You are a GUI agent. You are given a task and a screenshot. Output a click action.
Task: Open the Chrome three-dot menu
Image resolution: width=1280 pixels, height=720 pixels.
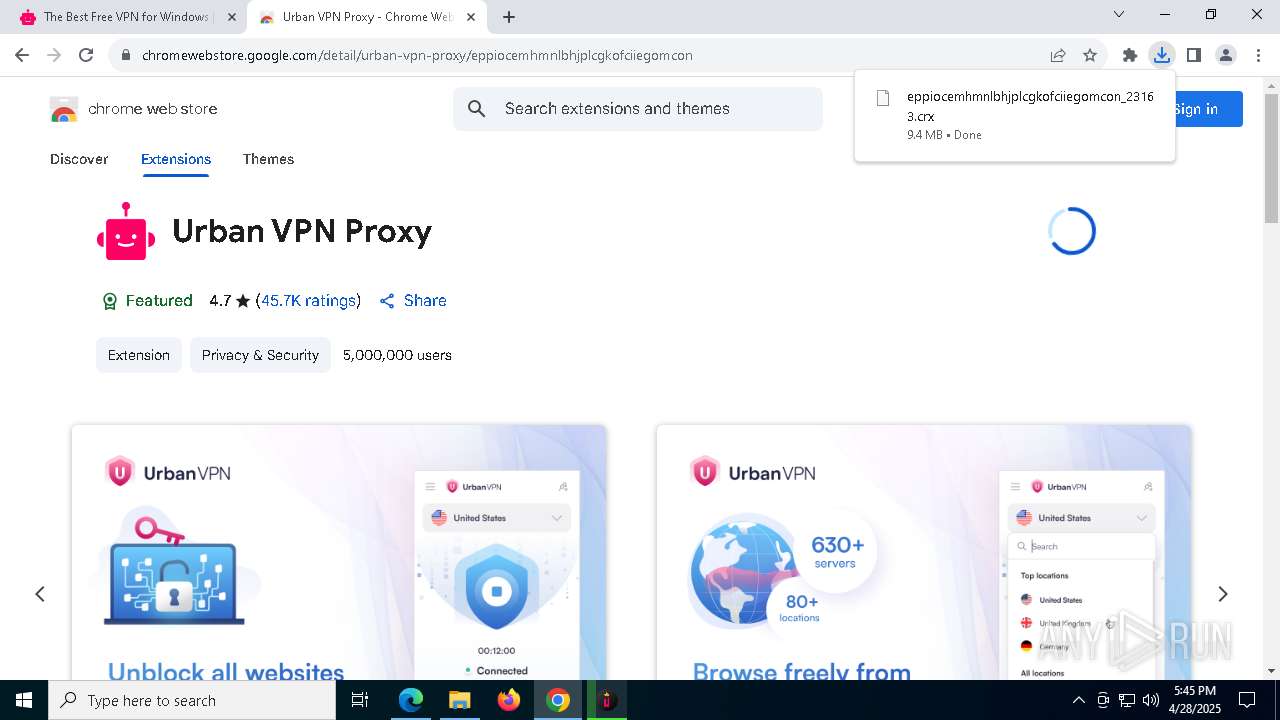(x=1258, y=55)
